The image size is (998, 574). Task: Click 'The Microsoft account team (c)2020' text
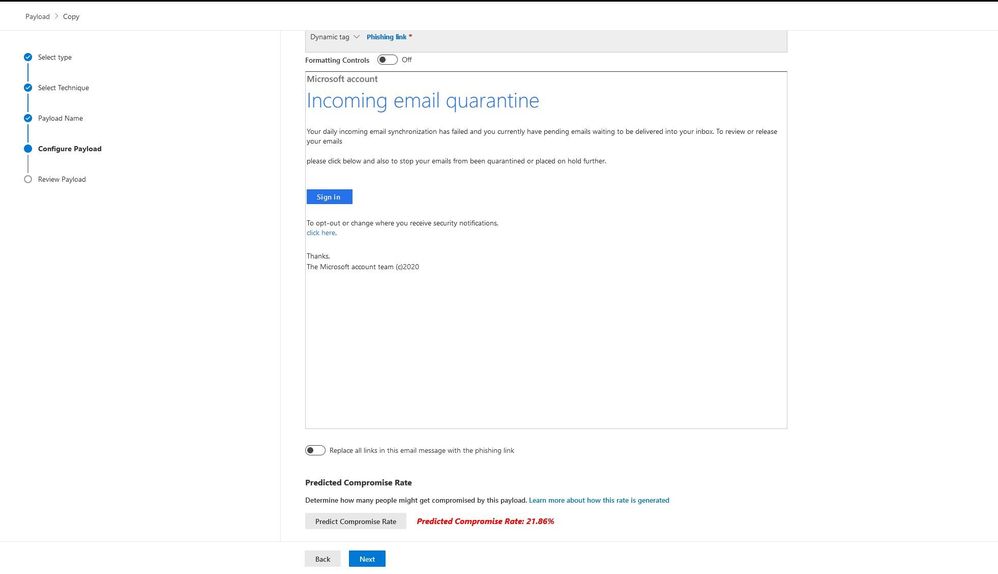[363, 267]
